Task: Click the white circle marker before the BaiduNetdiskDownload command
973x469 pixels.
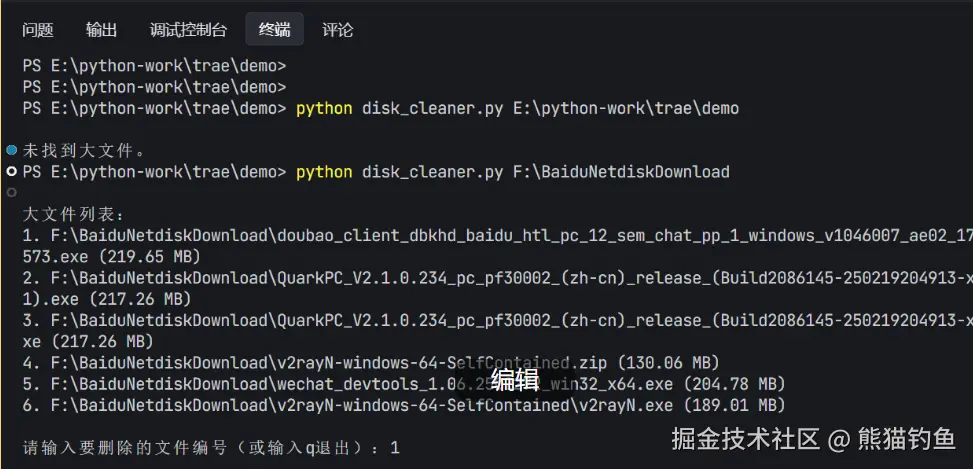Action: pyautogui.click(x=11, y=171)
